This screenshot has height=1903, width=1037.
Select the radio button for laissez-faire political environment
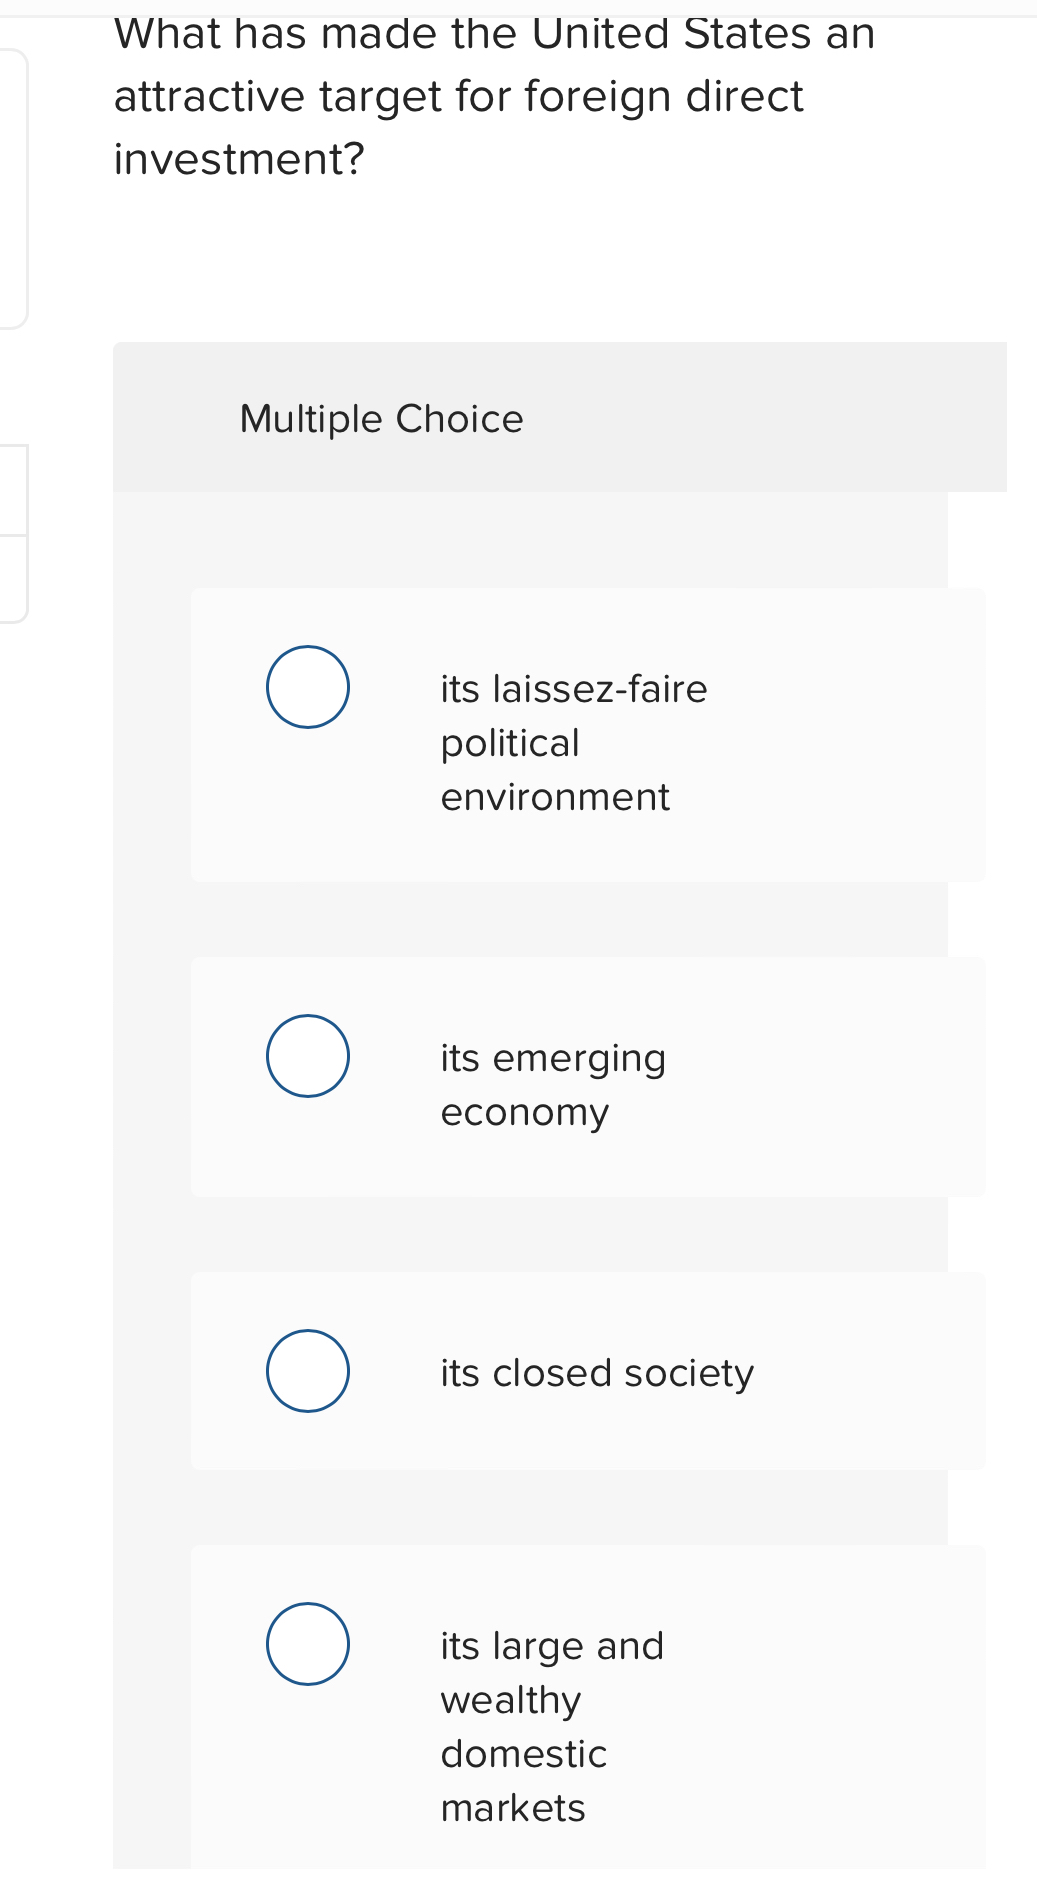tap(307, 687)
